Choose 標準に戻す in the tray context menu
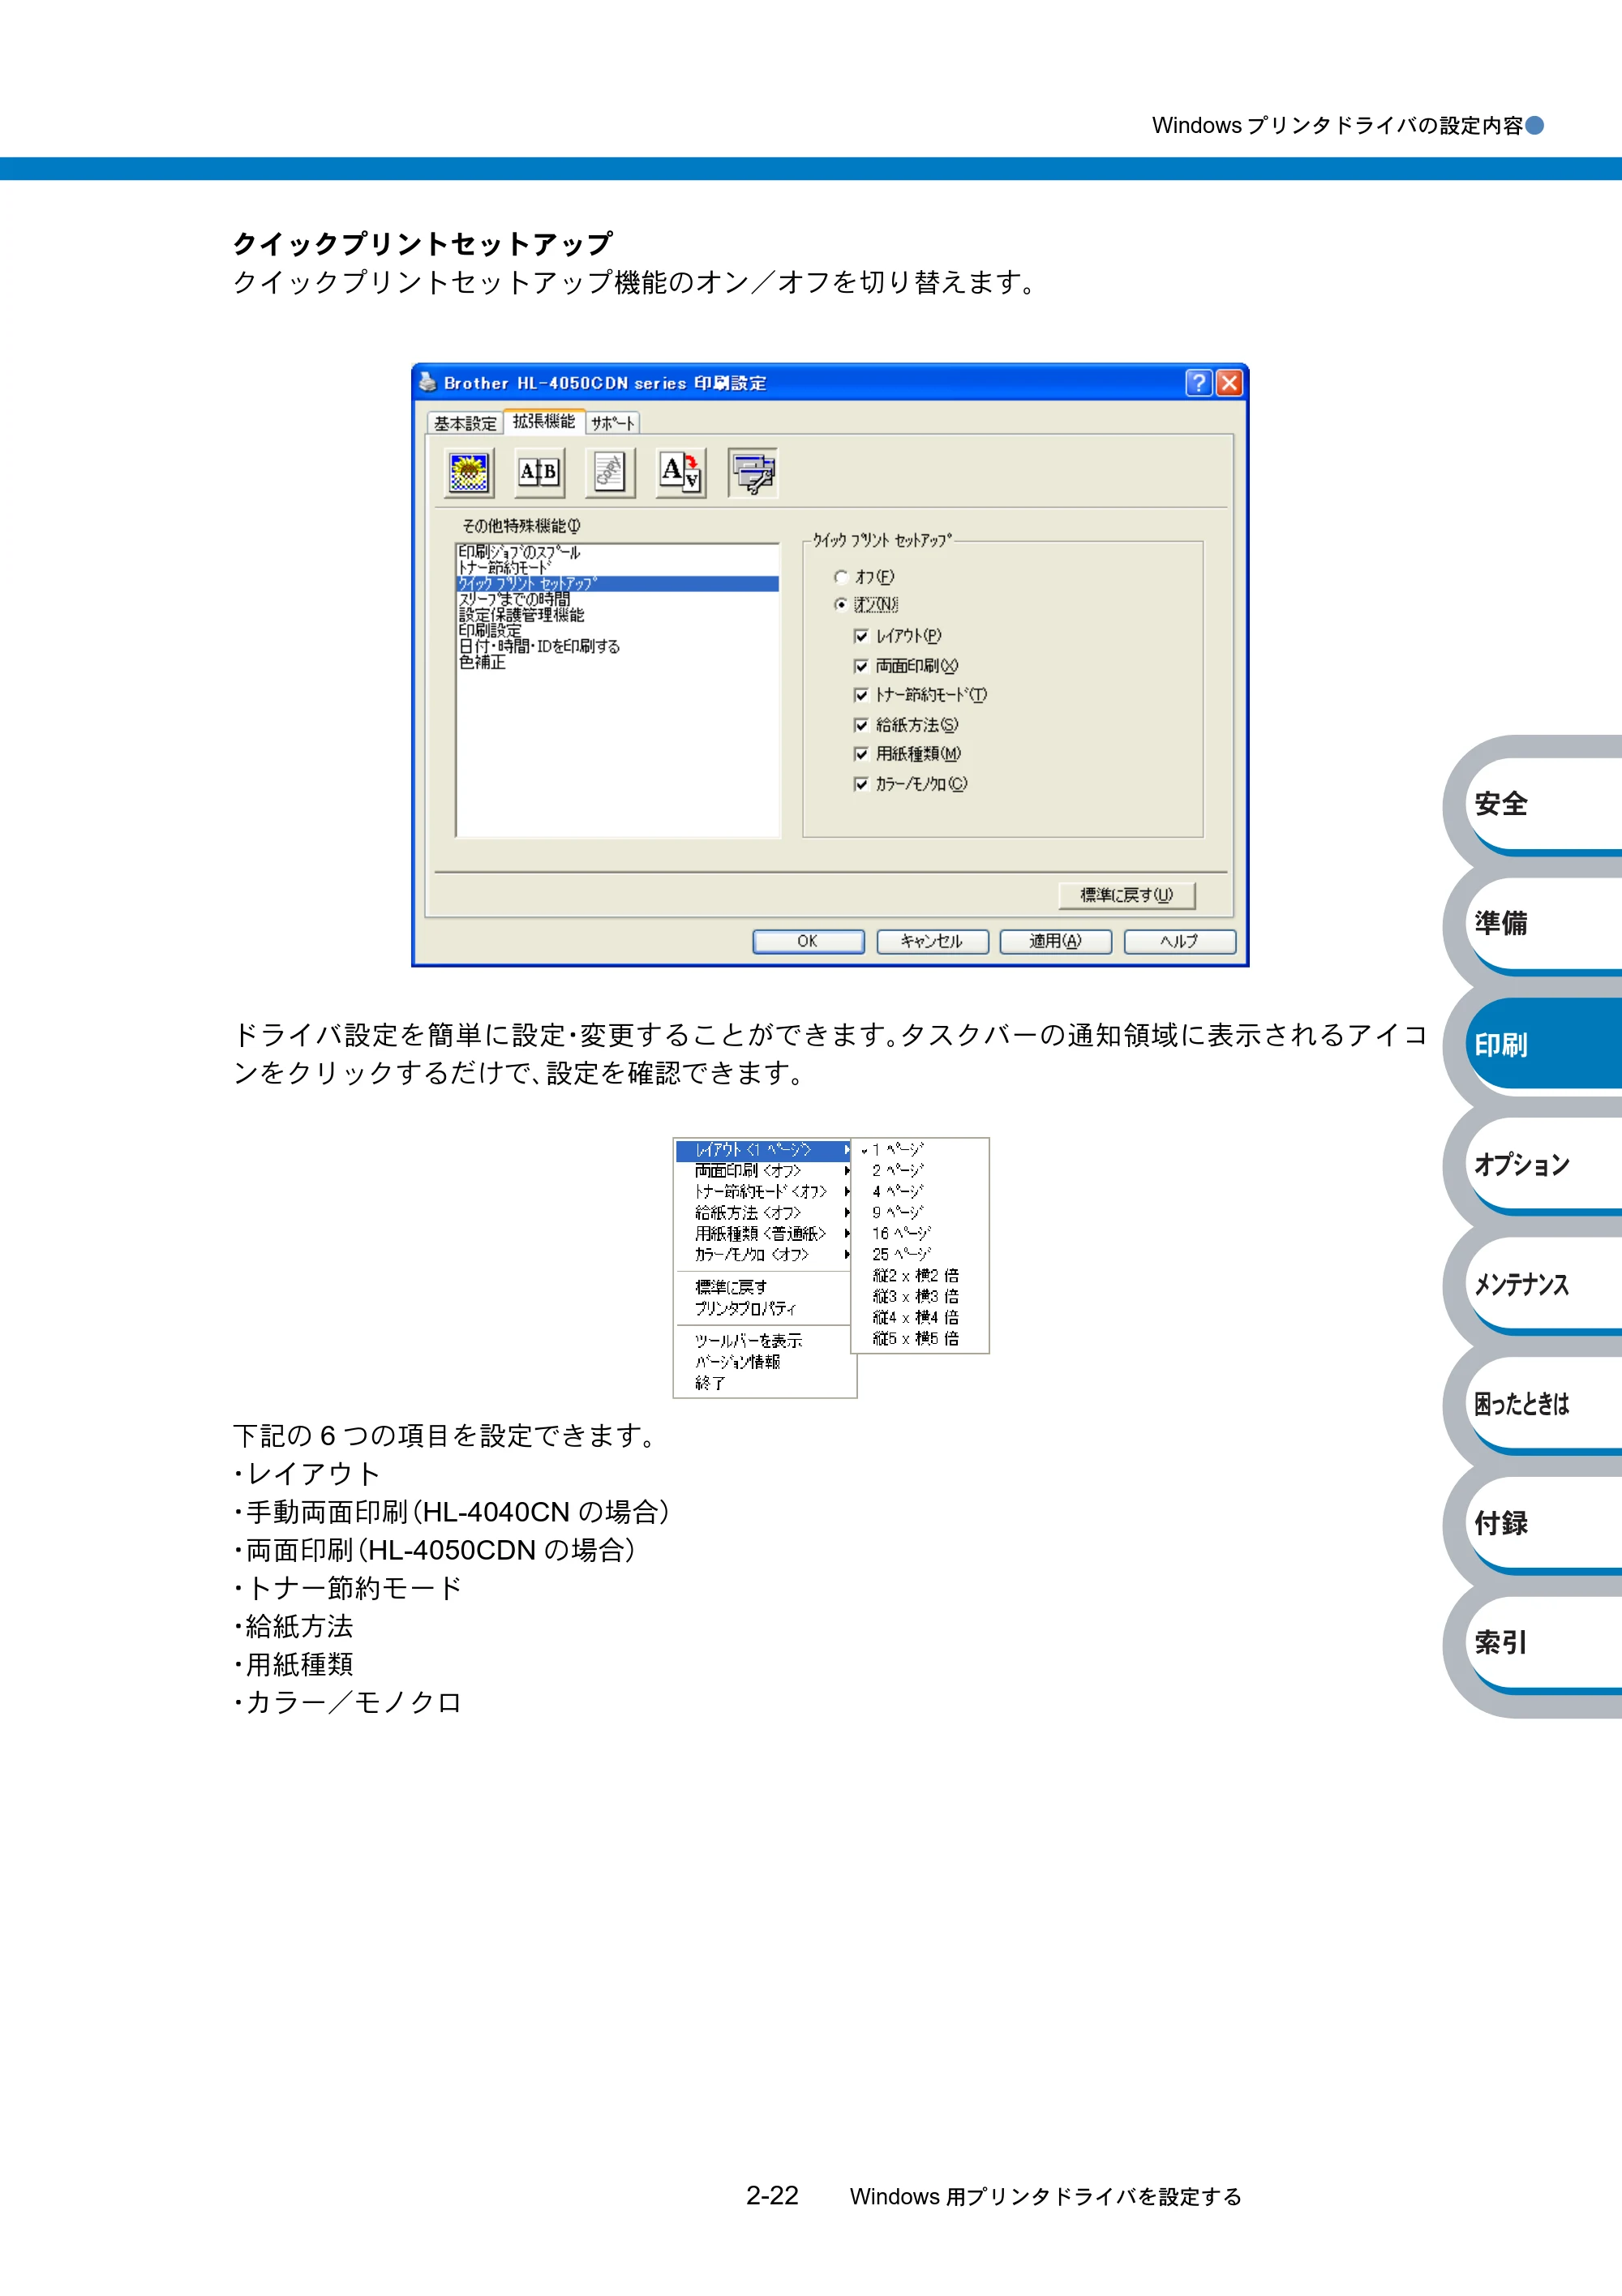The width and height of the screenshot is (1622, 2296). pyautogui.click(x=764, y=1287)
